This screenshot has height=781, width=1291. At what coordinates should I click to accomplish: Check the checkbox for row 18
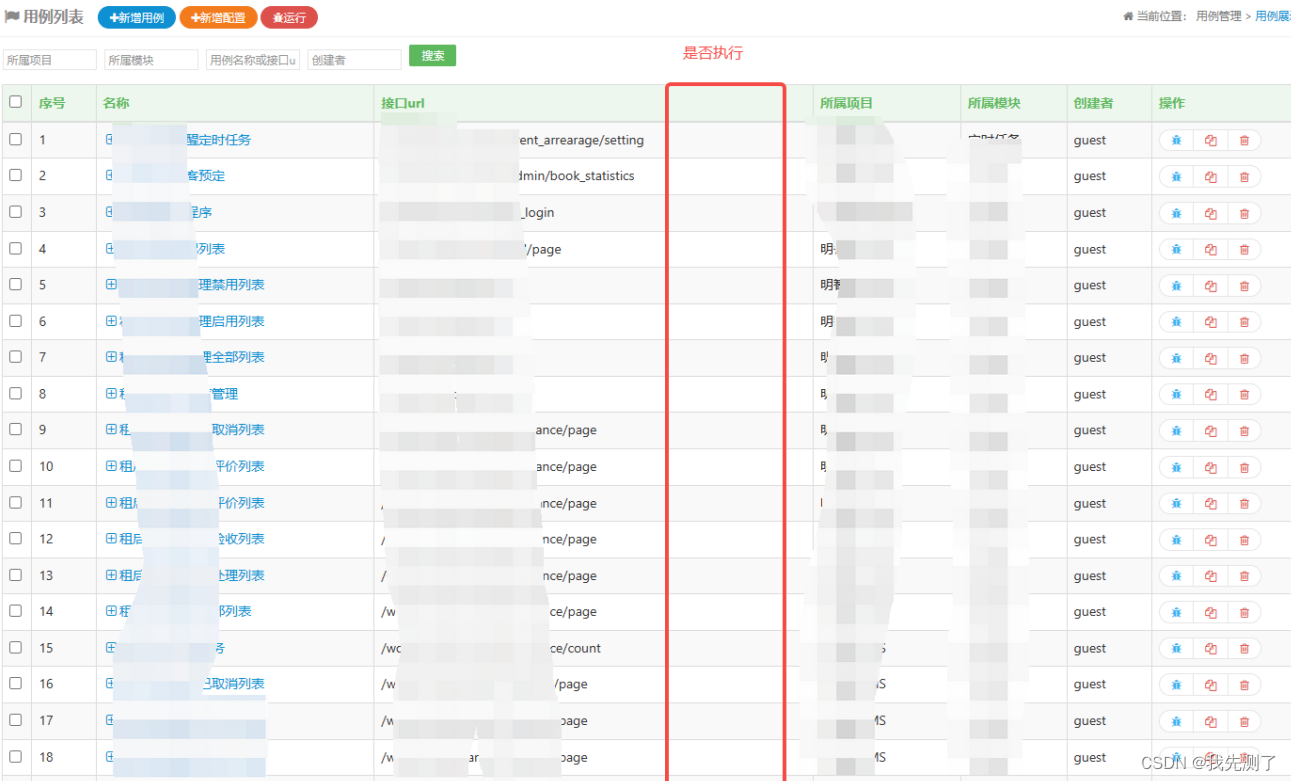click(x=15, y=756)
